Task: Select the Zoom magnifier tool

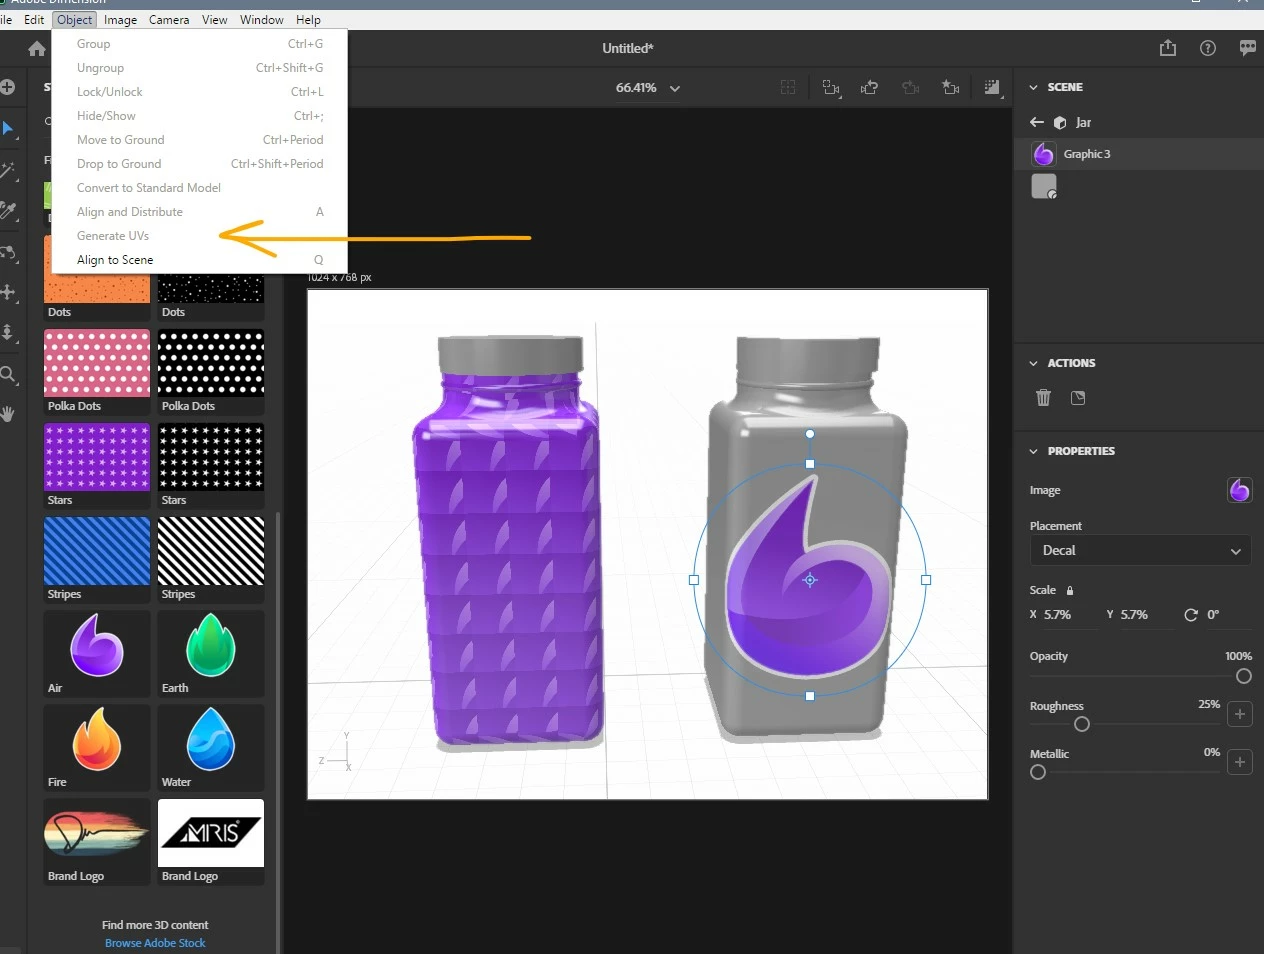Action: (8, 375)
